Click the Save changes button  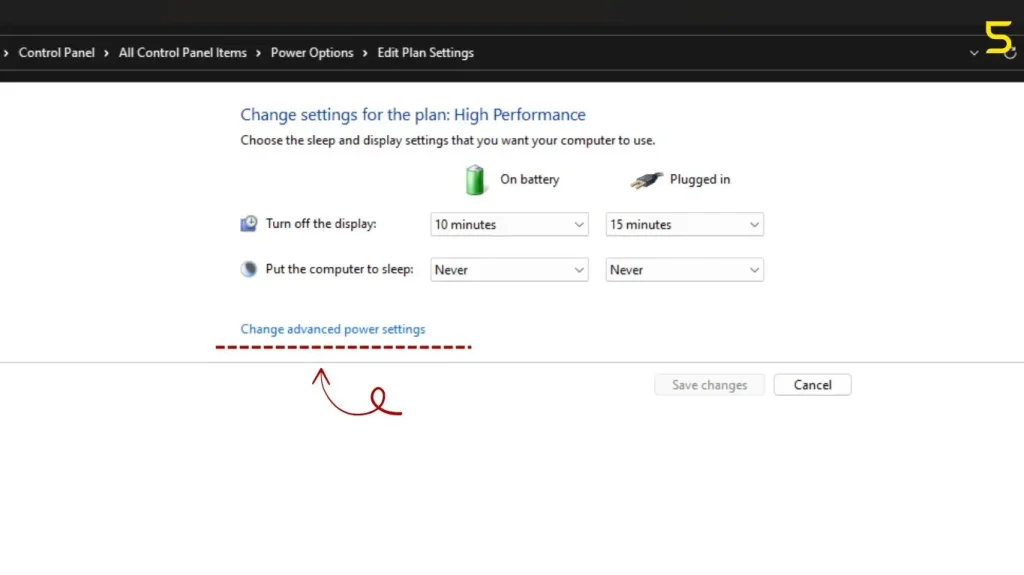(x=709, y=385)
